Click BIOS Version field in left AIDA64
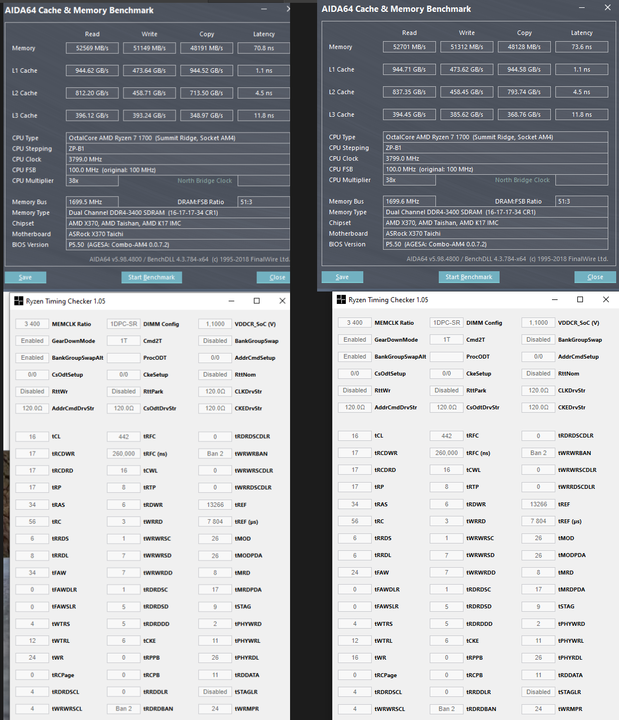The image size is (619, 720). click(178, 245)
